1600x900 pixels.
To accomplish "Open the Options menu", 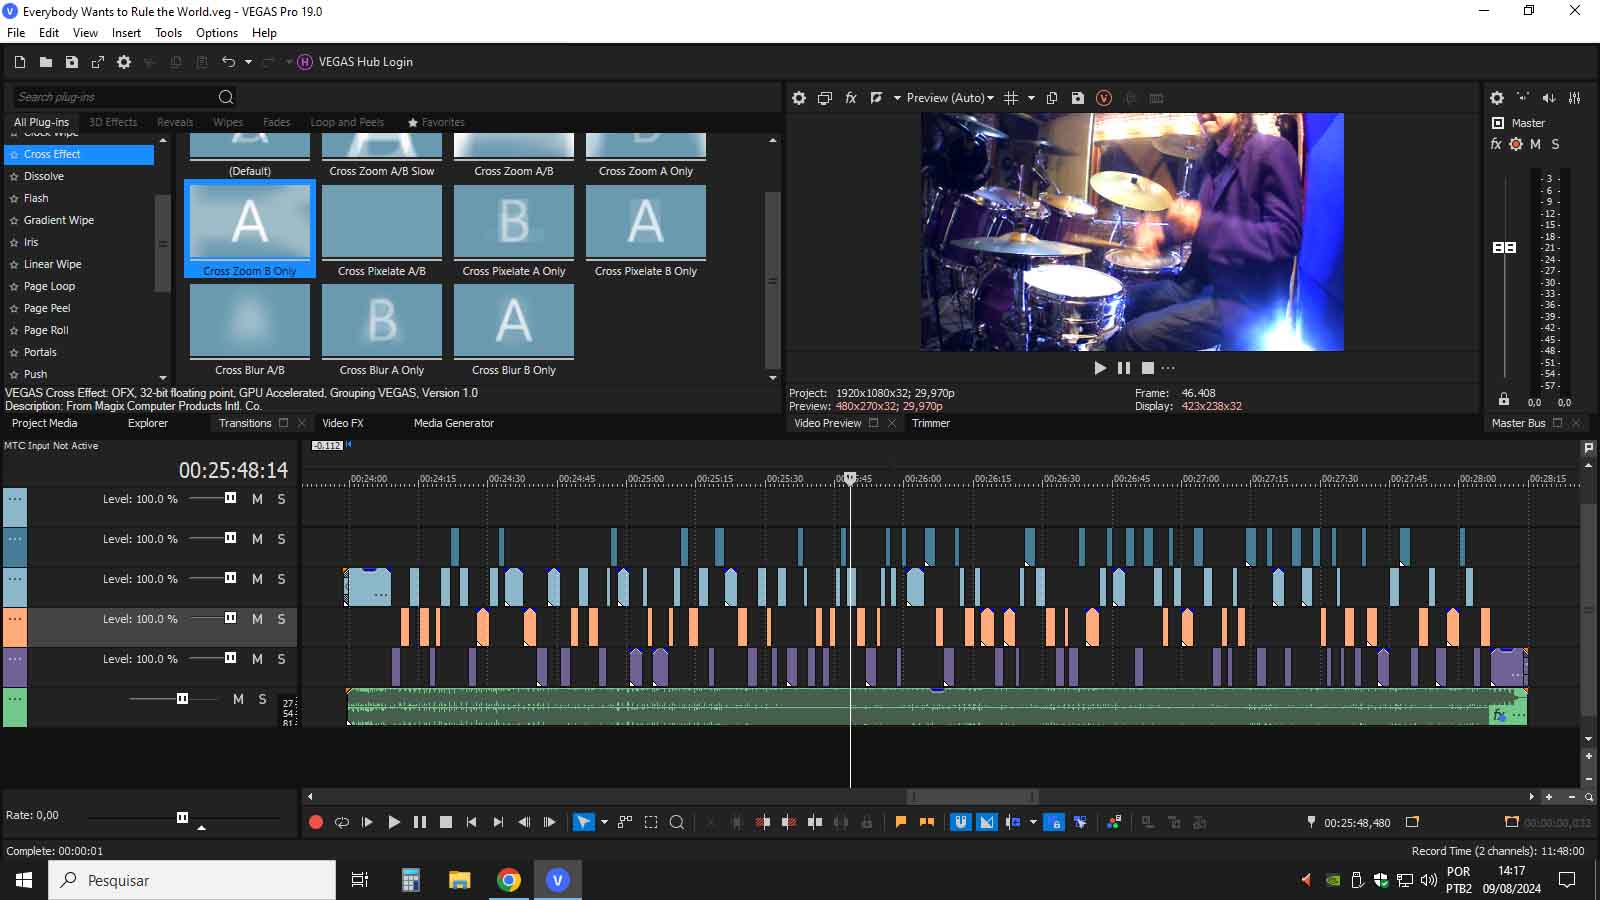I will [x=217, y=33].
